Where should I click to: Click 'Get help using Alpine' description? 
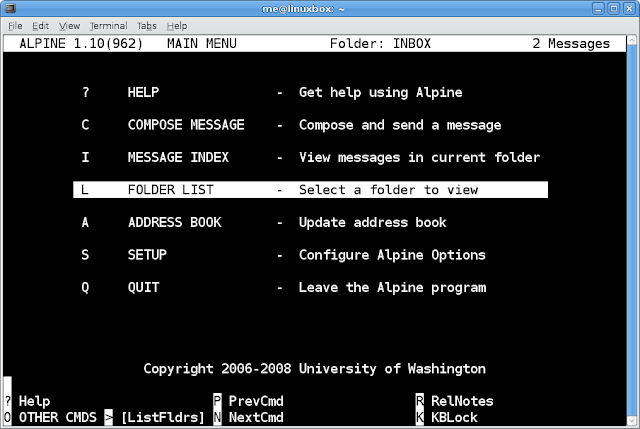380,93
